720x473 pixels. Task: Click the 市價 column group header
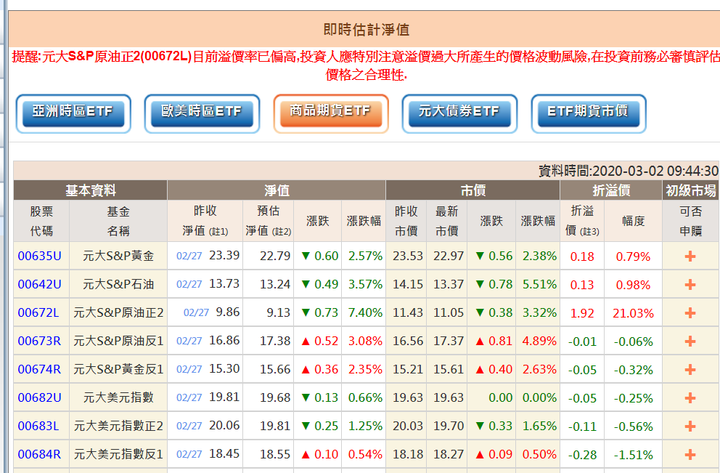(473, 190)
